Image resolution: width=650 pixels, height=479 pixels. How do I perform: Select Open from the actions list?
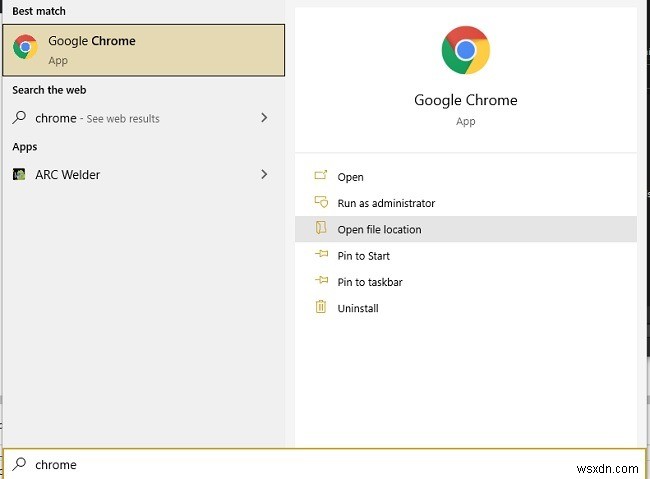click(x=466, y=177)
